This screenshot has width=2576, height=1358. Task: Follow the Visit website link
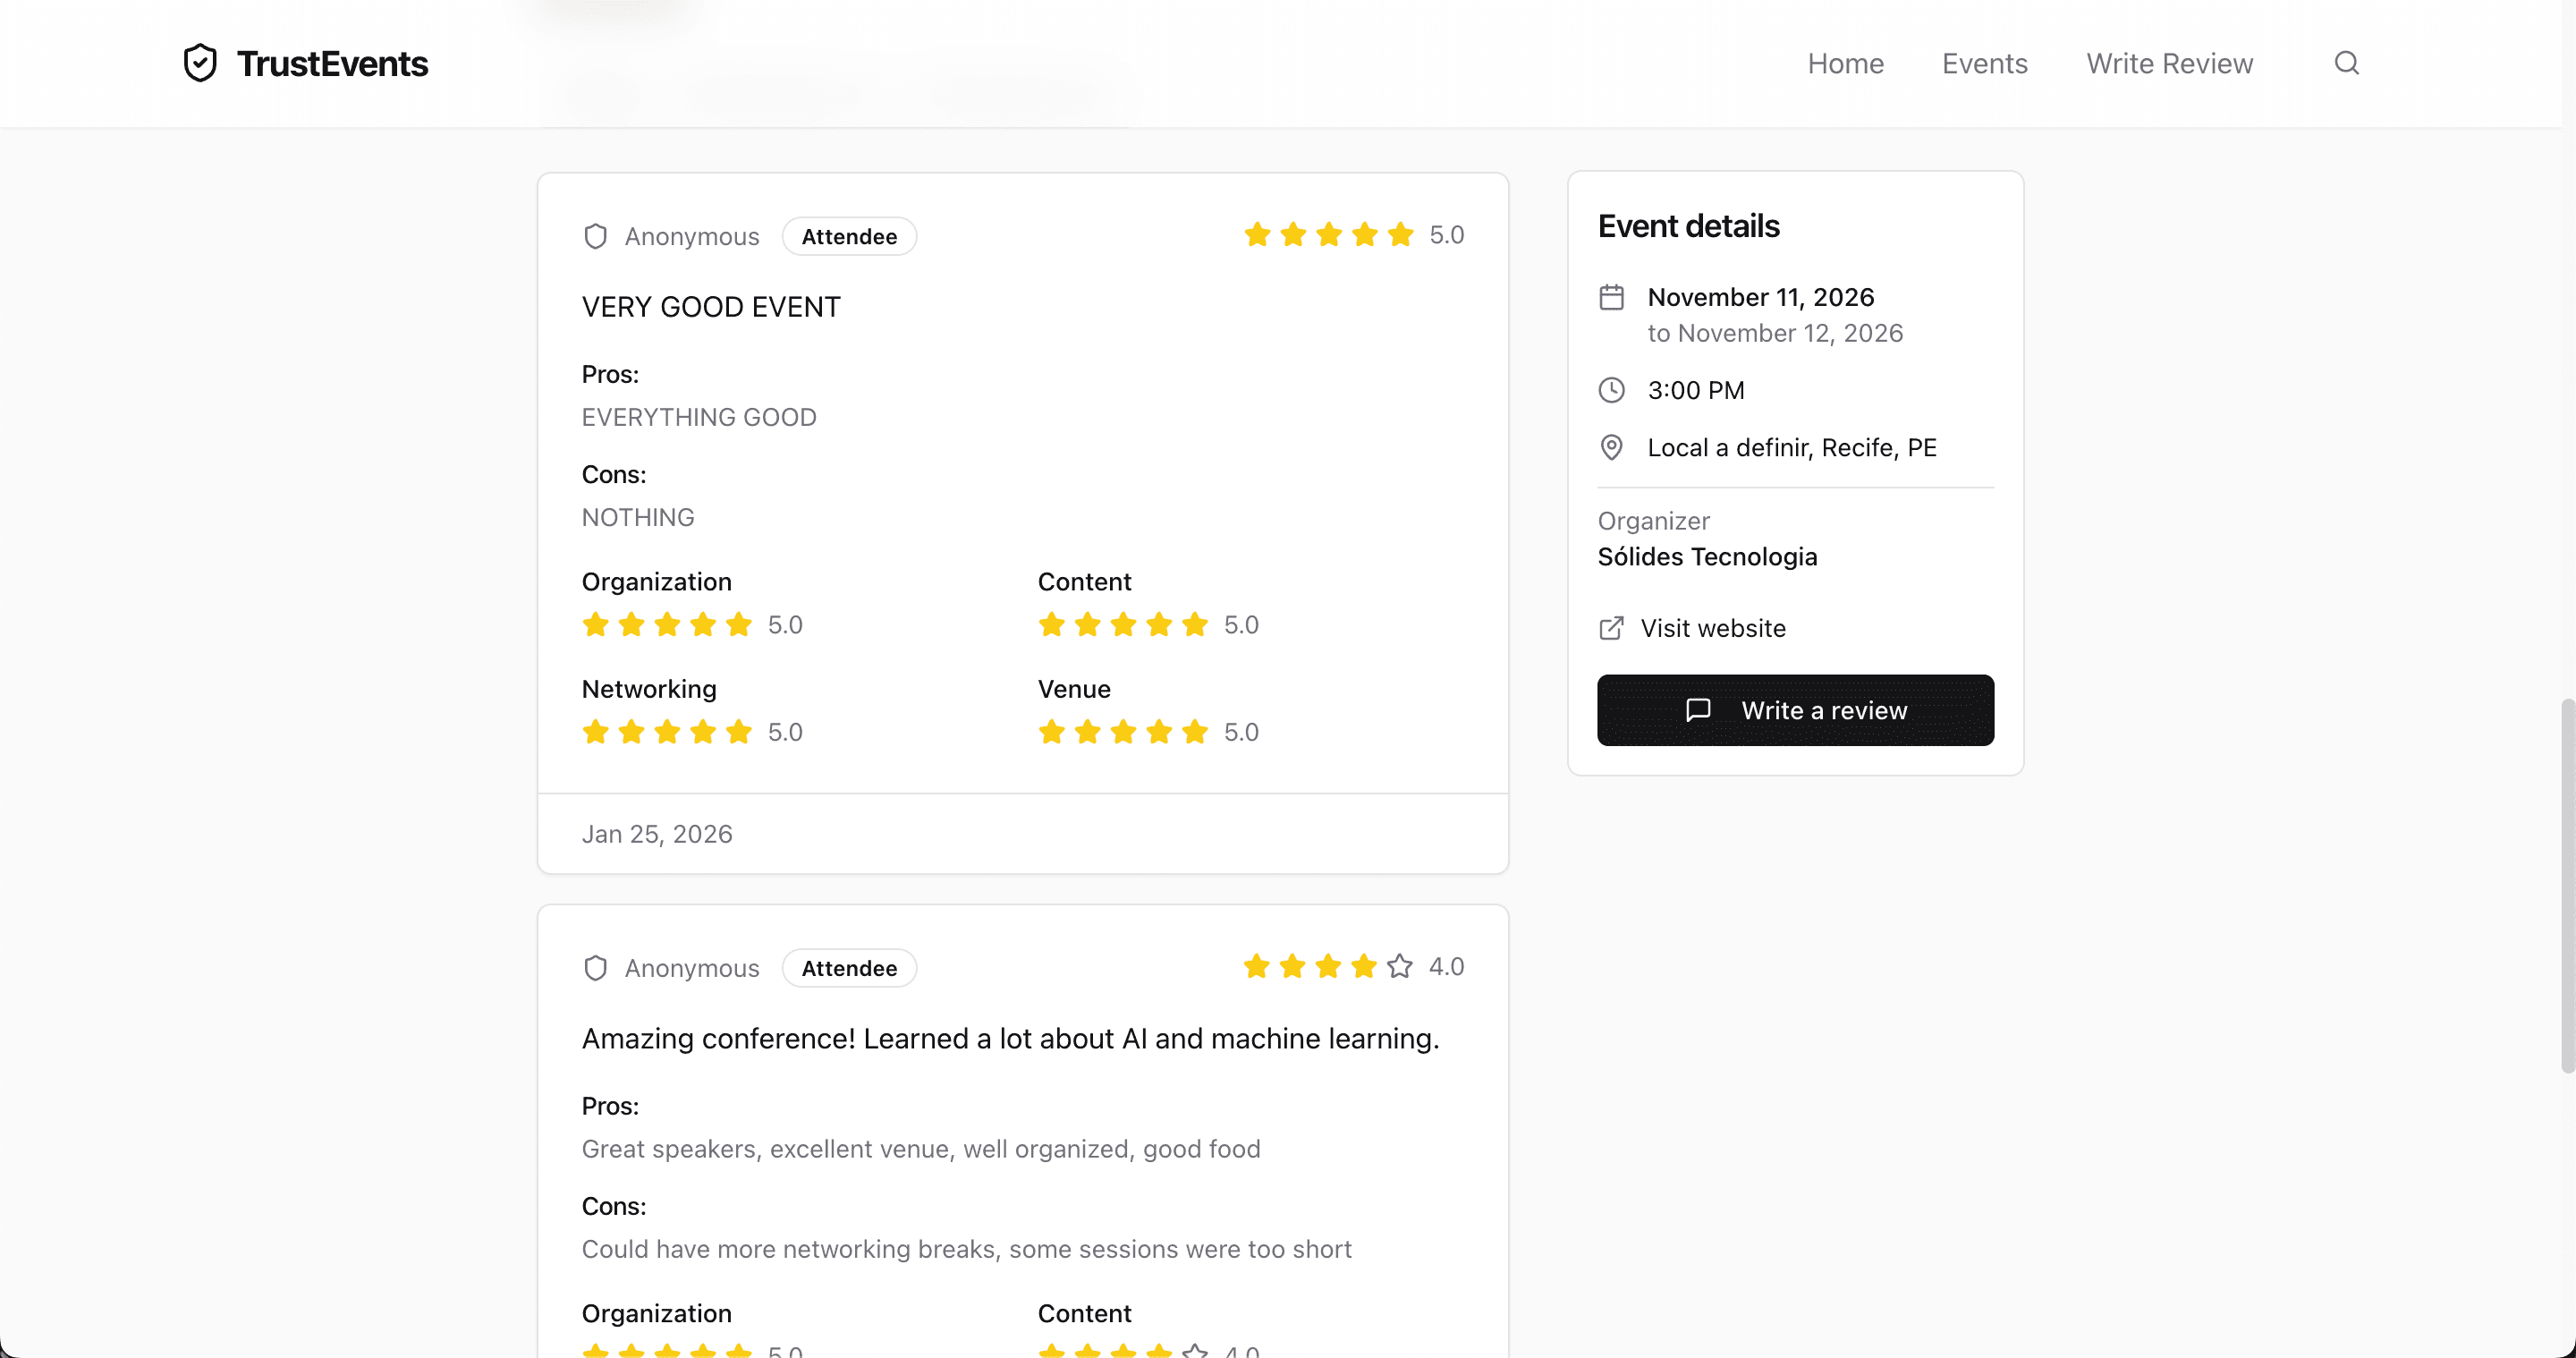point(1712,628)
